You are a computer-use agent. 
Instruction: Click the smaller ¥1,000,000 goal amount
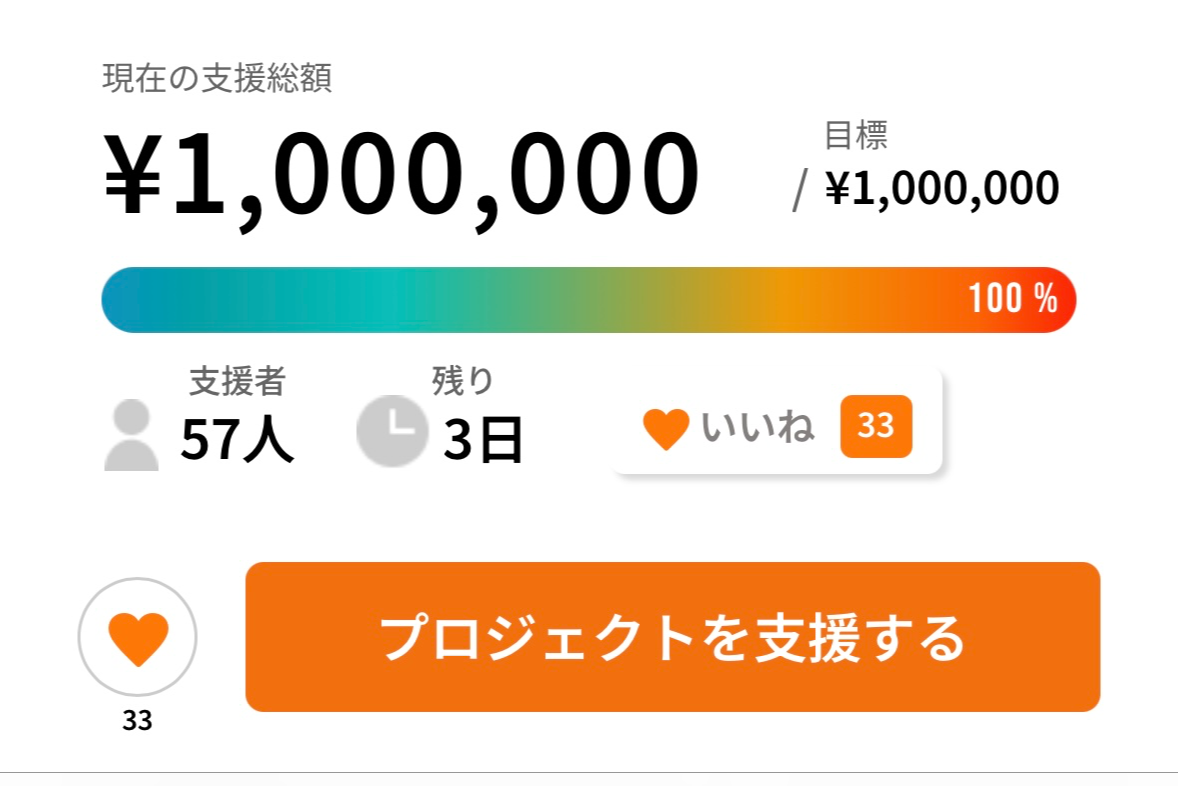coord(942,188)
